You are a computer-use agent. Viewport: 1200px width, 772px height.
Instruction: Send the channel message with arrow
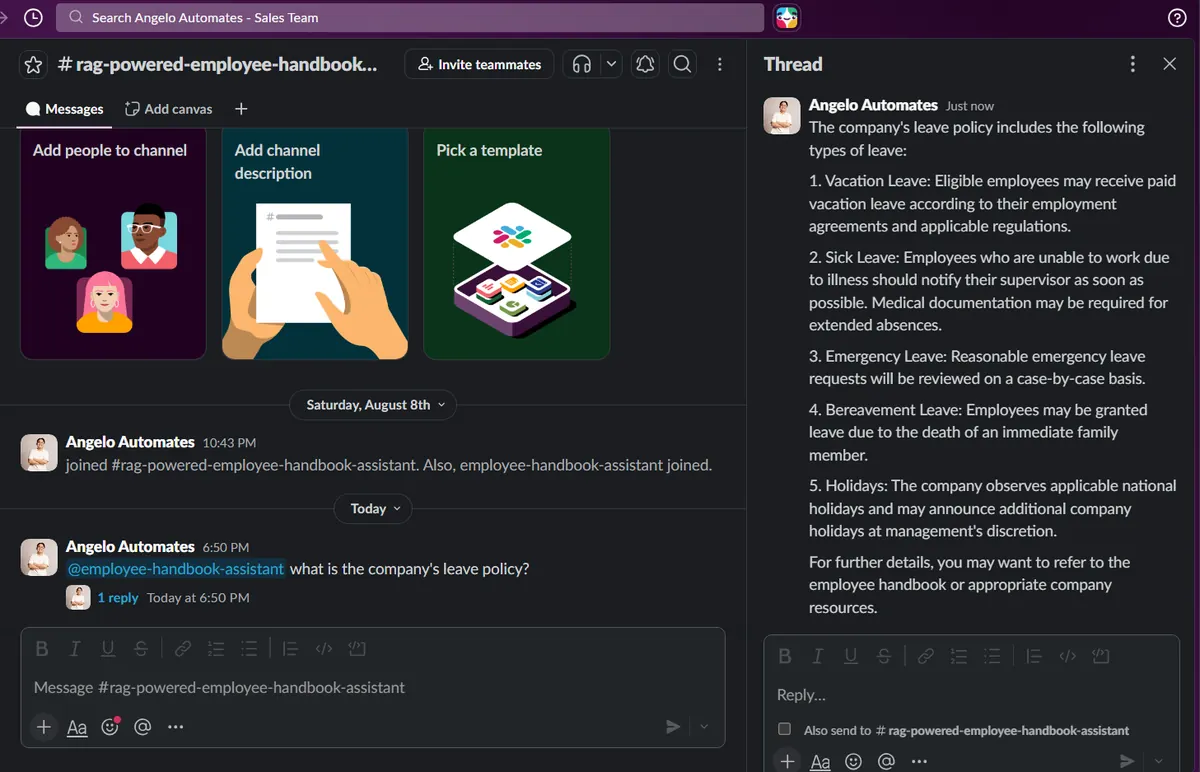pos(673,727)
